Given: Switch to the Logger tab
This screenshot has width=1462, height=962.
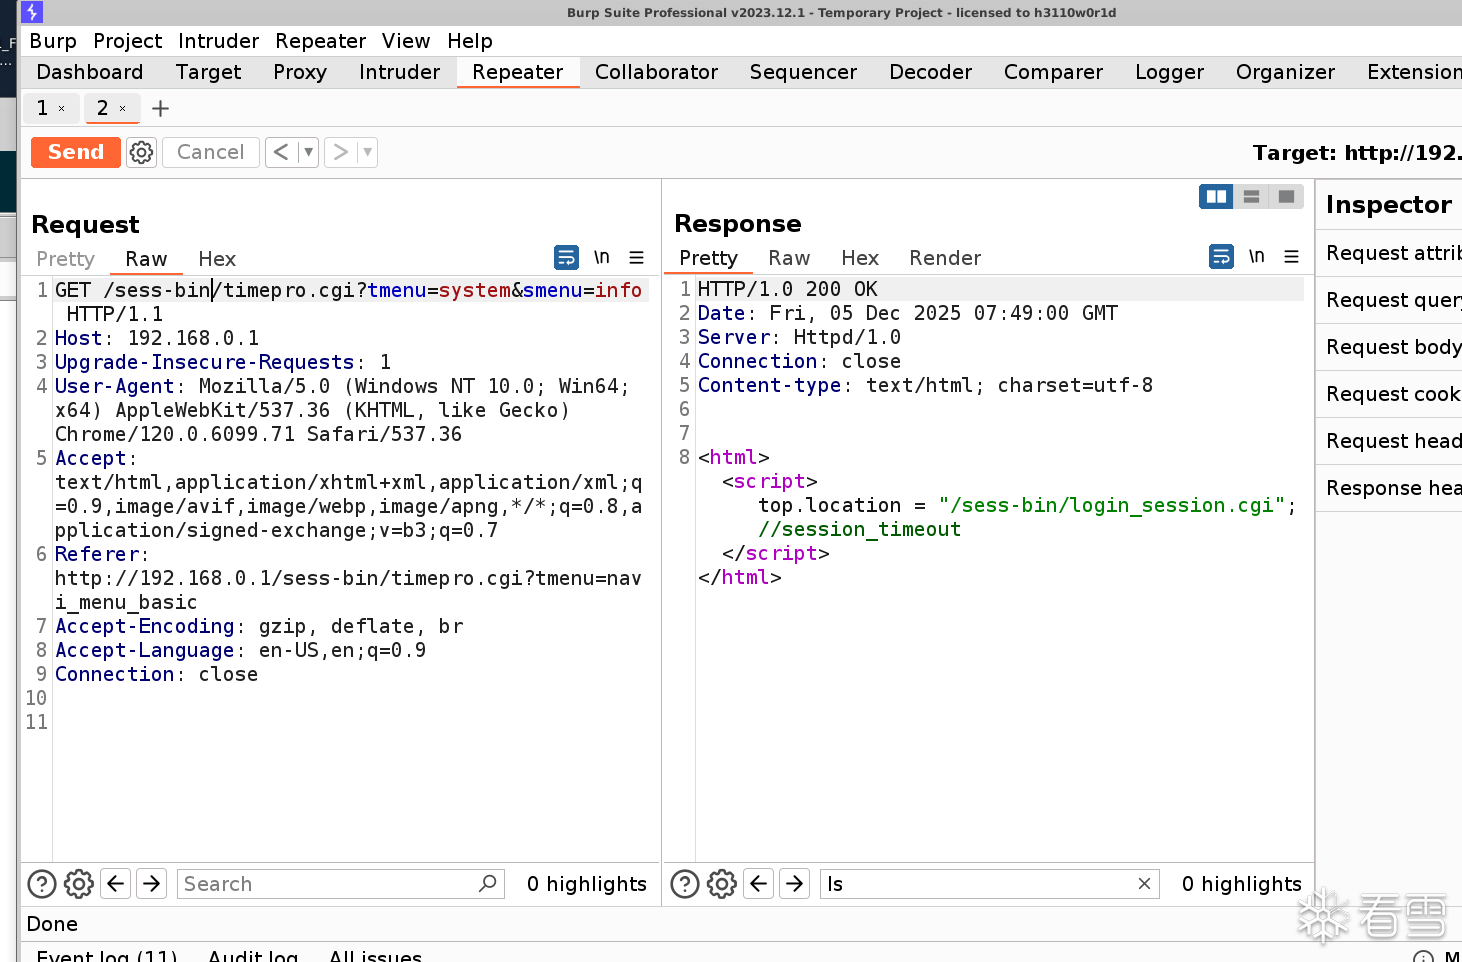Looking at the screenshot, I should (1170, 72).
